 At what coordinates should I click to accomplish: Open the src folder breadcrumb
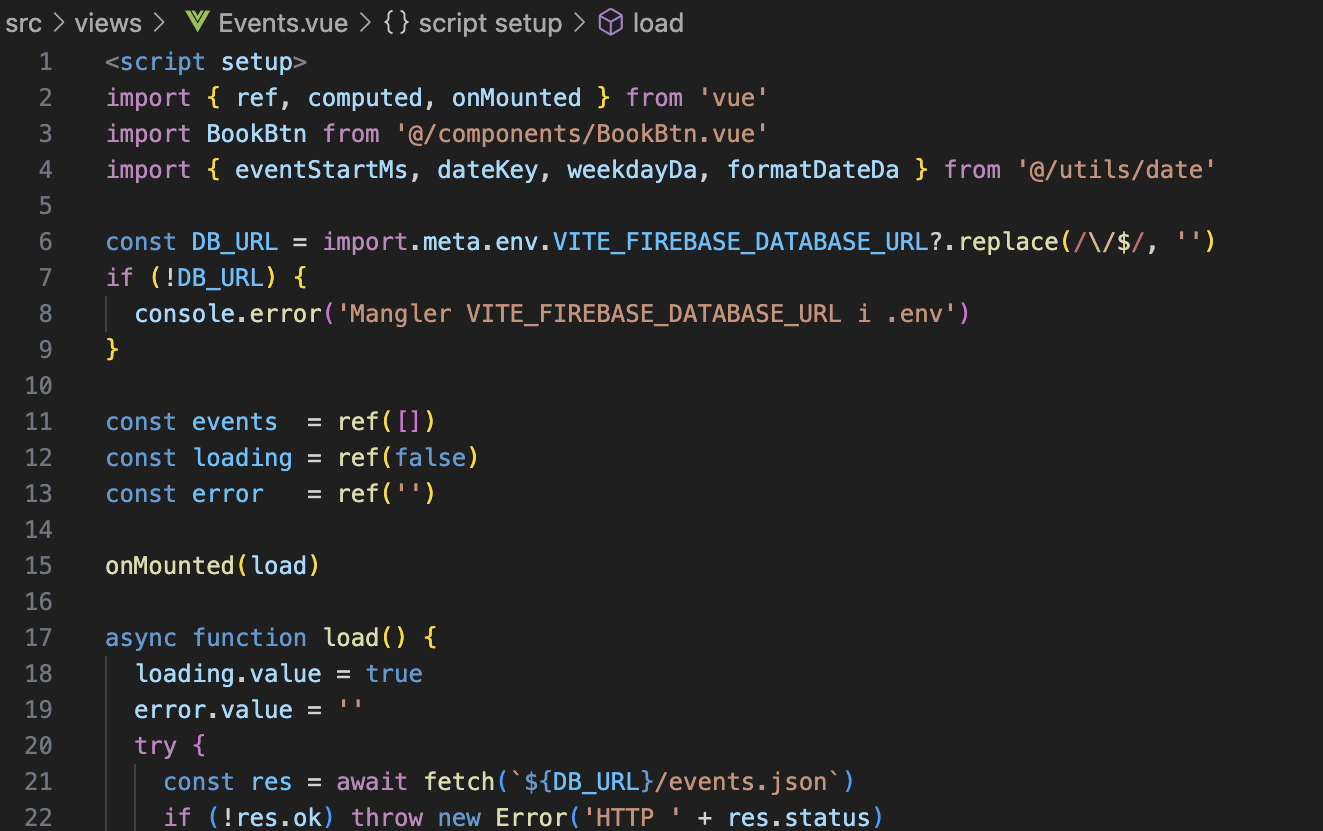click(x=24, y=23)
